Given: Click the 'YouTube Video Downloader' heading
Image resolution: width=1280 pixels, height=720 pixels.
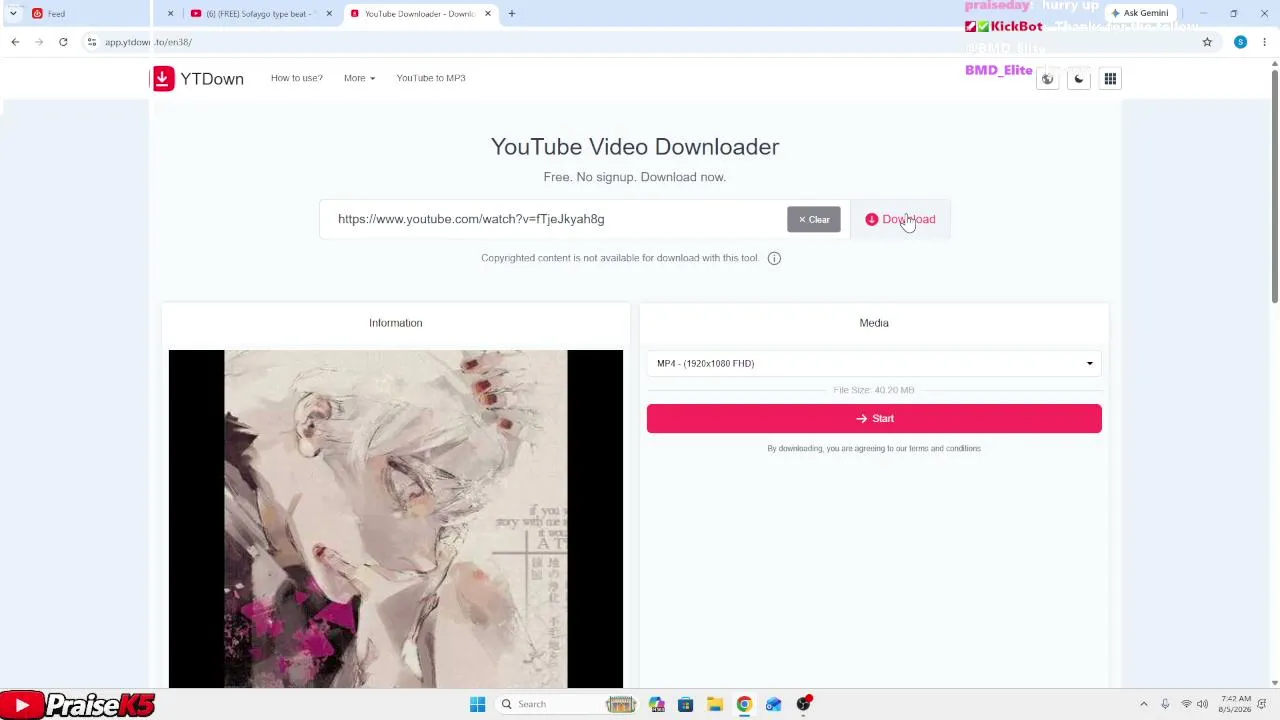Looking at the screenshot, I should click(635, 147).
